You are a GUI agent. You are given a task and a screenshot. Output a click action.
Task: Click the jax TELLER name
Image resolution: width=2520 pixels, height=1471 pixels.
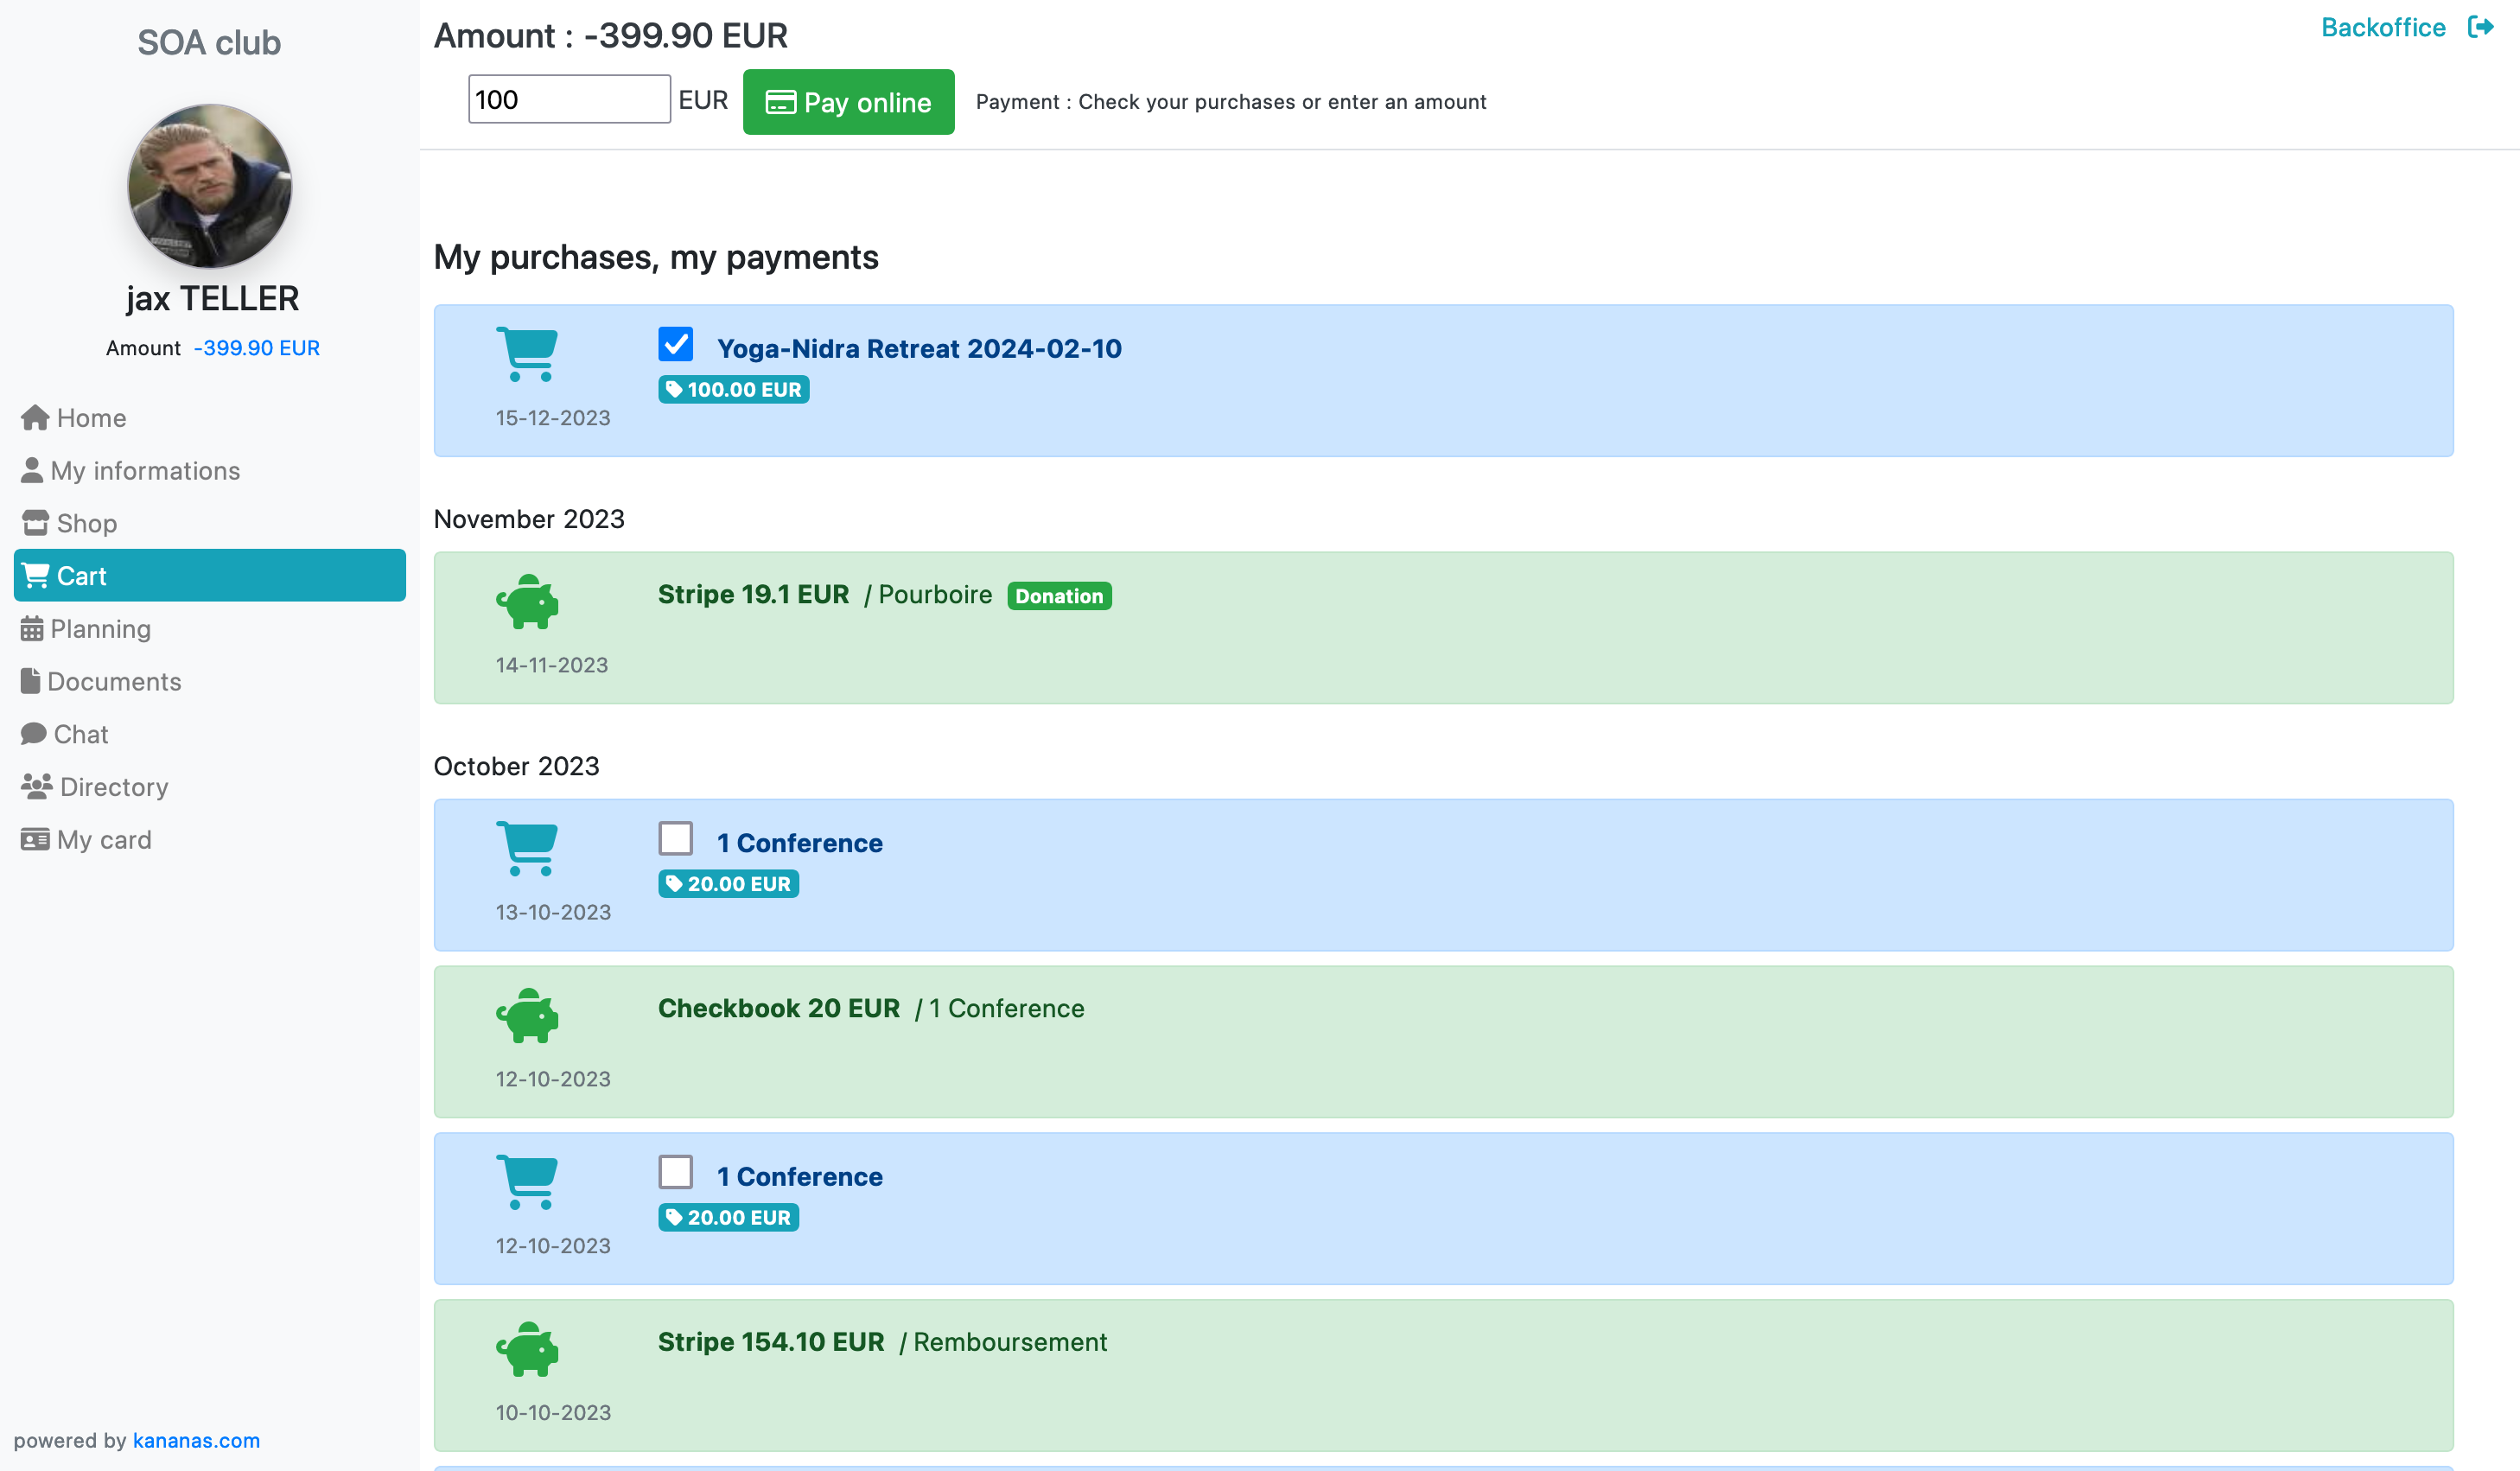coord(212,299)
